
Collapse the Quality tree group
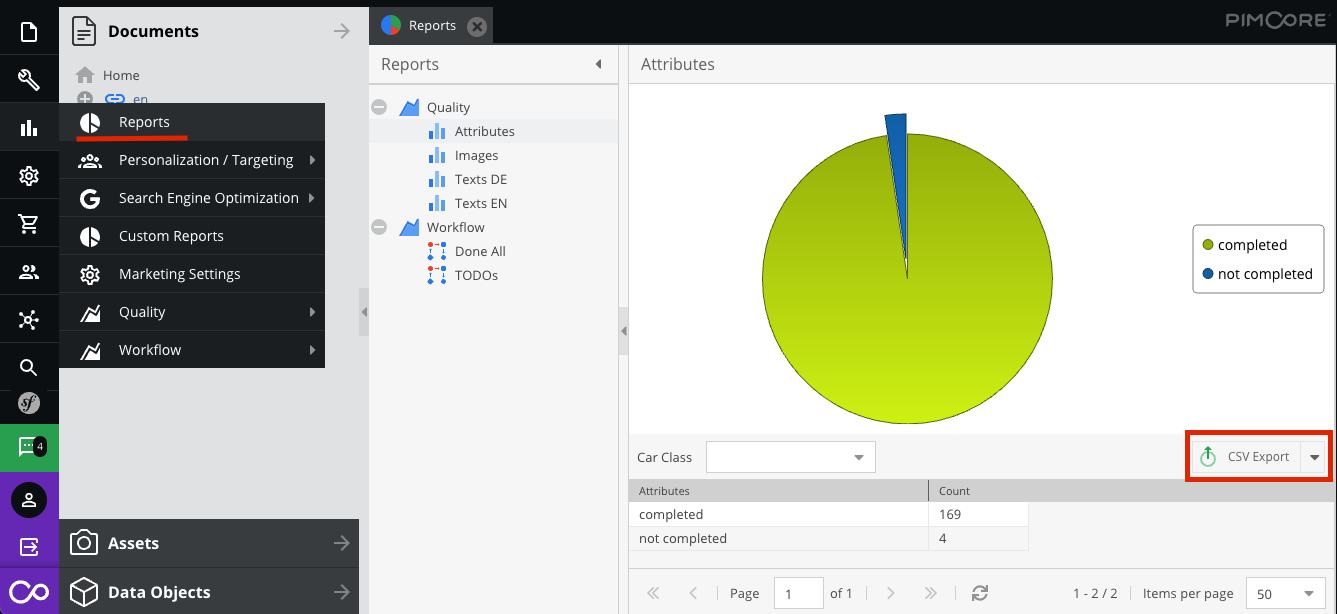[x=379, y=107]
